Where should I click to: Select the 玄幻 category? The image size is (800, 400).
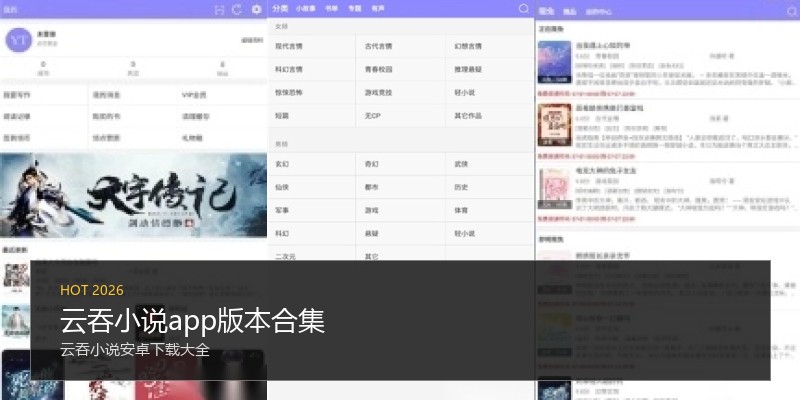(282, 164)
